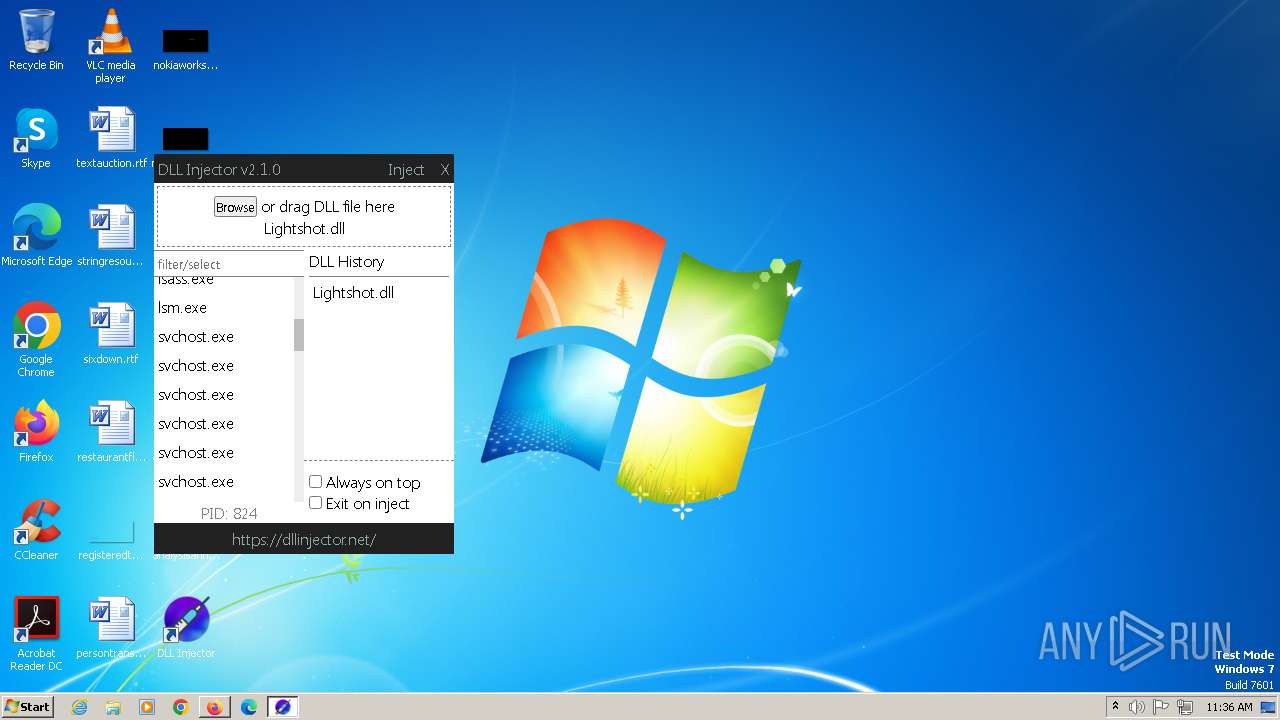Viewport: 1280px width, 720px height.
Task: Click Inject in the title bar
Action: pos(406,170)
